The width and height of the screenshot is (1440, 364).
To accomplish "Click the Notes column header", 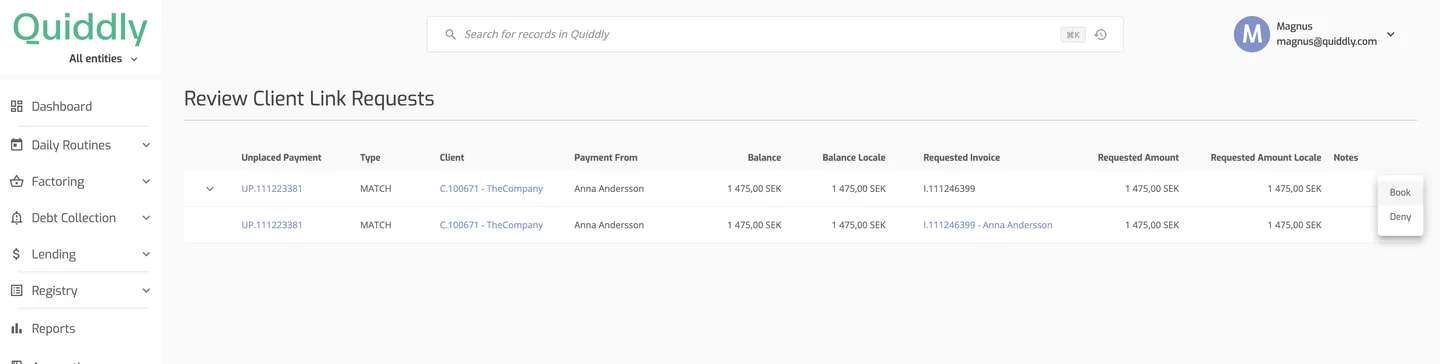I will point(1346,158).
